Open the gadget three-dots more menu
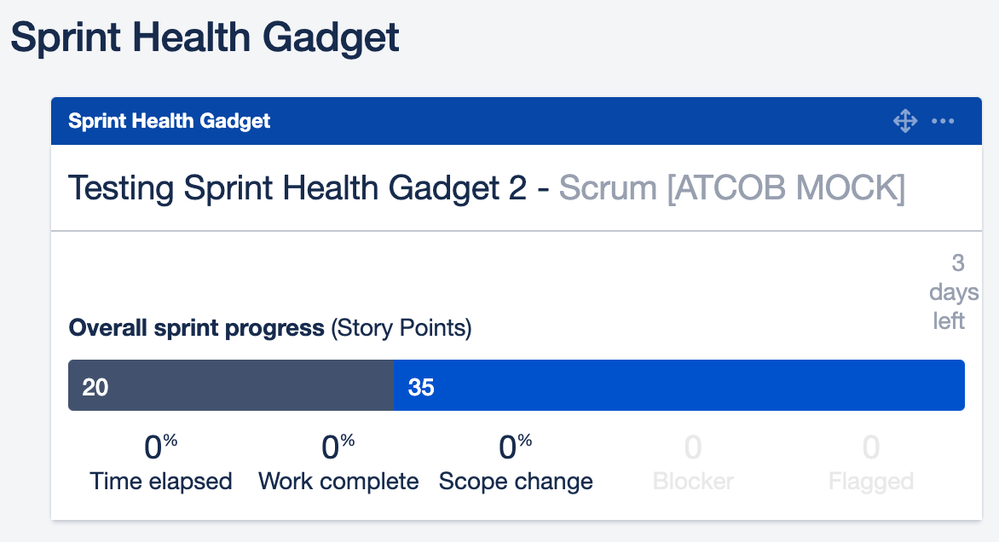 click(943, 121)
